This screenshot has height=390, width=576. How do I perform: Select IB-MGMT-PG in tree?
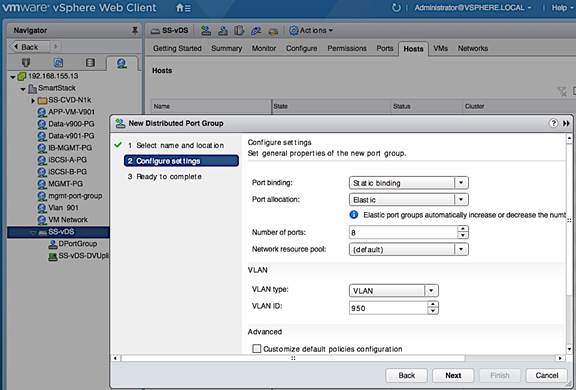coord(70,148)
